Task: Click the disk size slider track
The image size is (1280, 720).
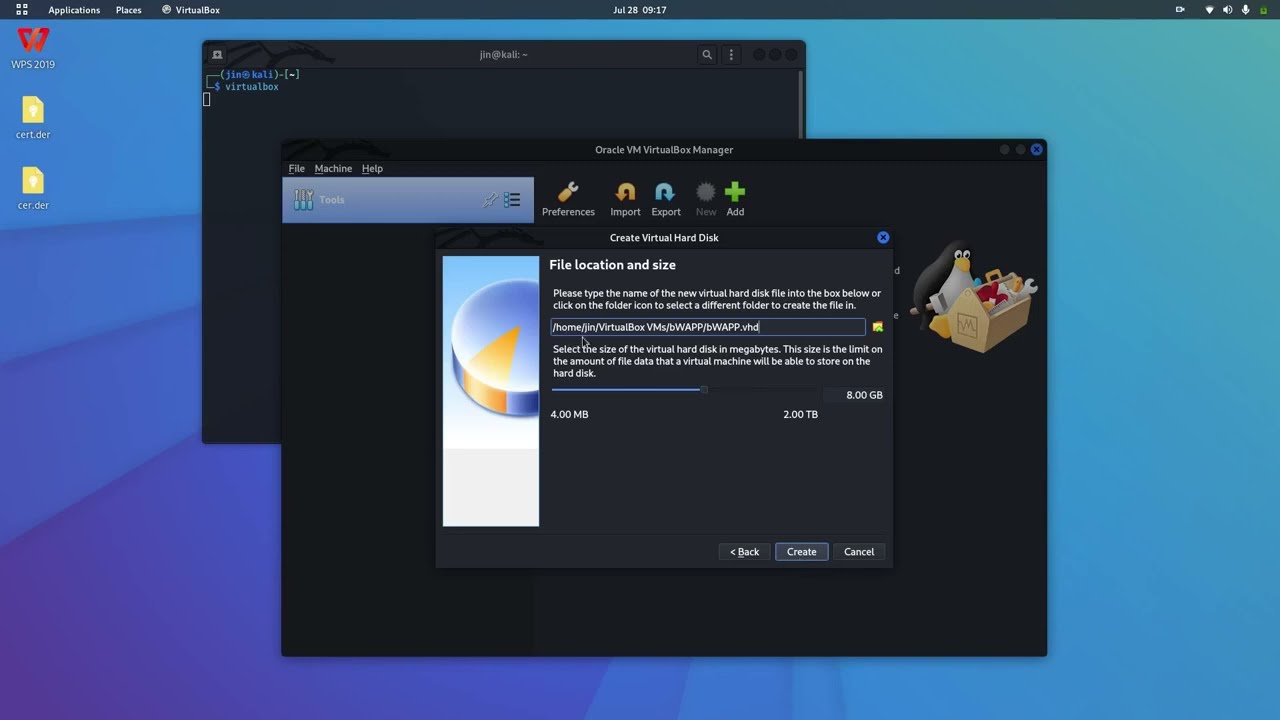Action: click(x=685, y=390)
